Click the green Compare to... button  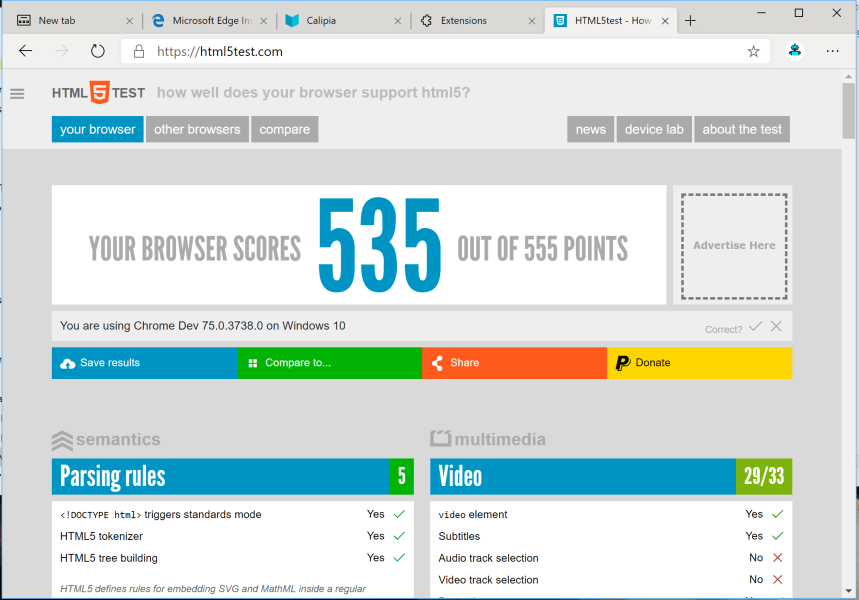[329, 363]
